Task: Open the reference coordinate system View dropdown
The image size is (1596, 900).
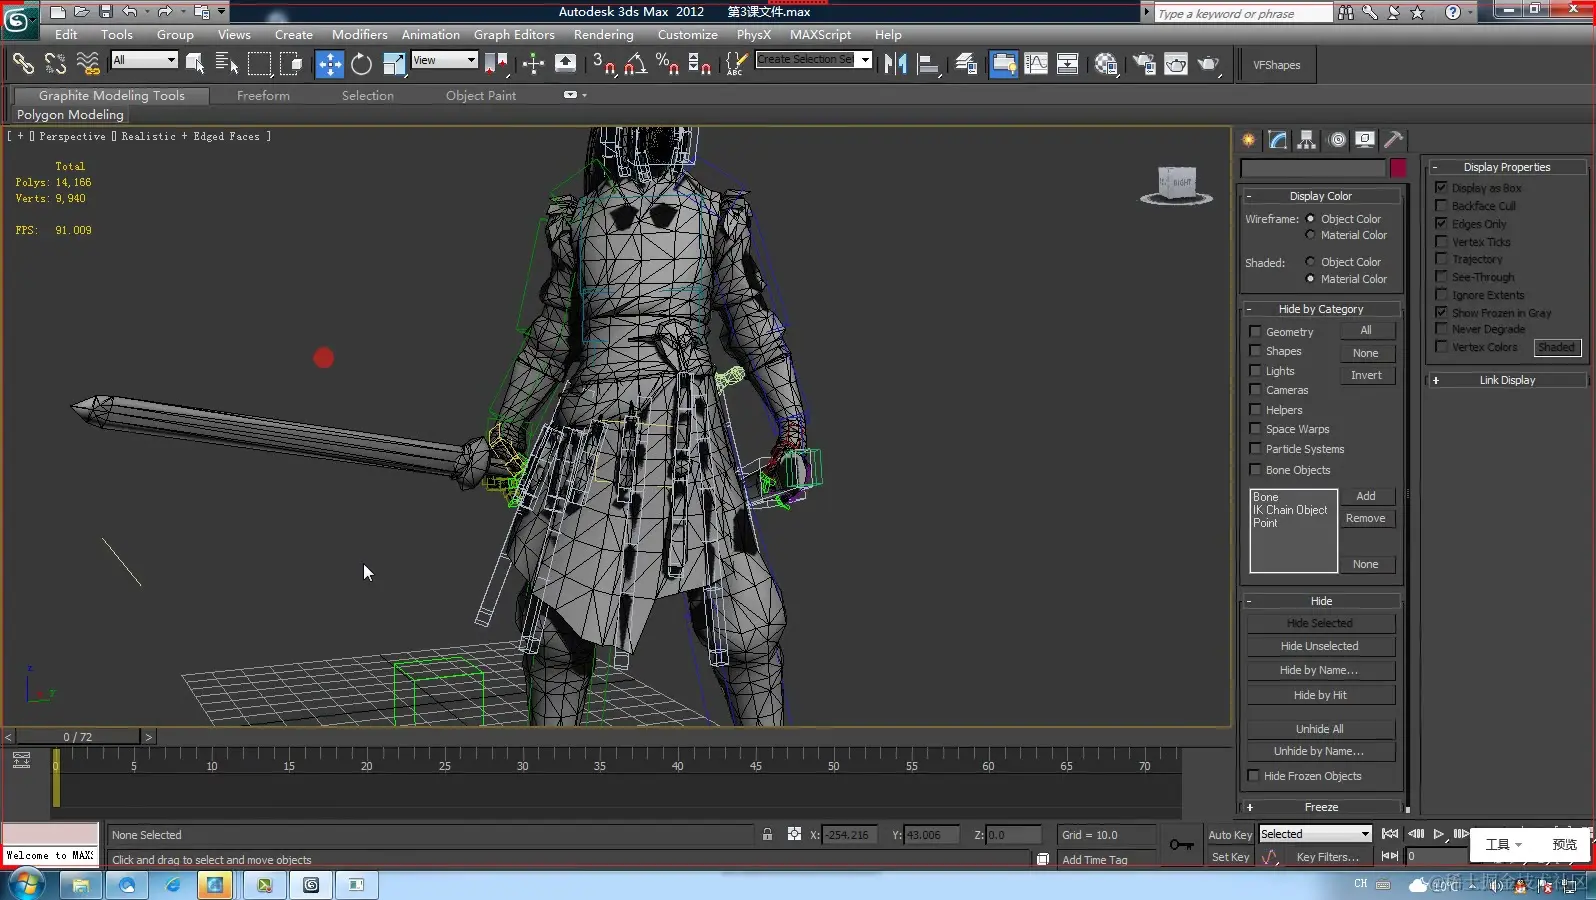Action: [x=444, y=61]
